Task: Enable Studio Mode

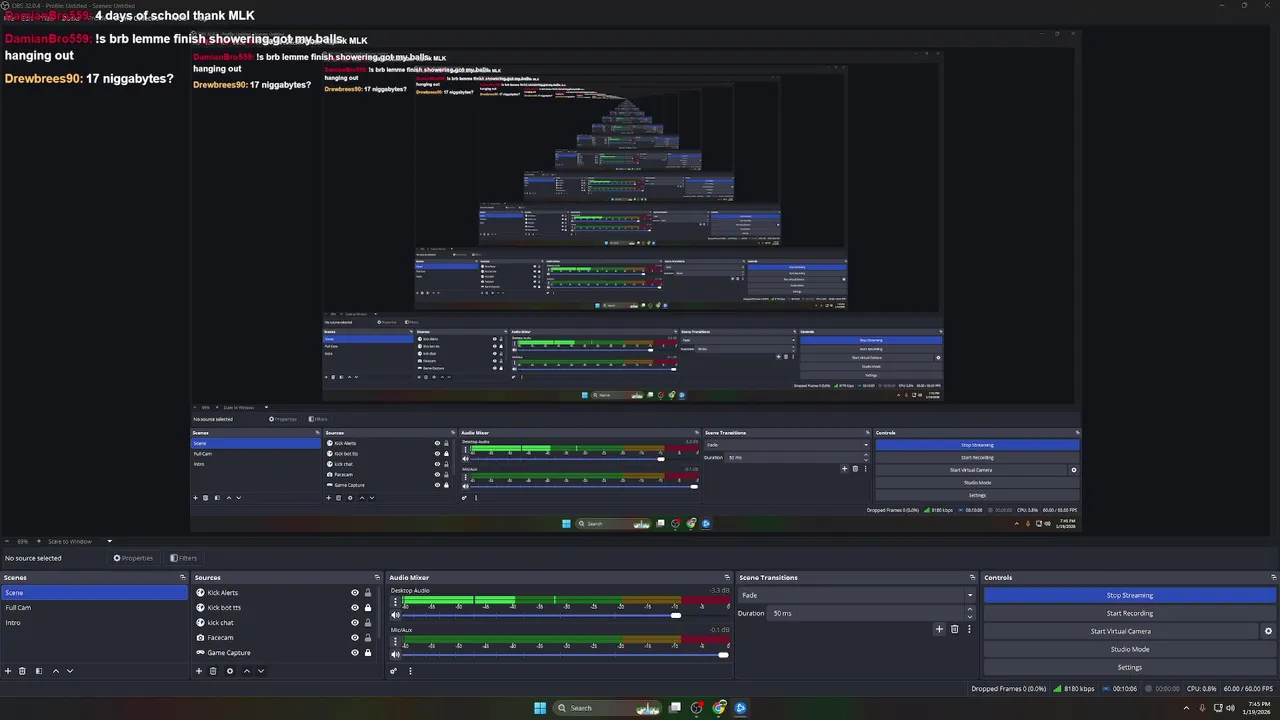Action: click(x=1130, y=649)
